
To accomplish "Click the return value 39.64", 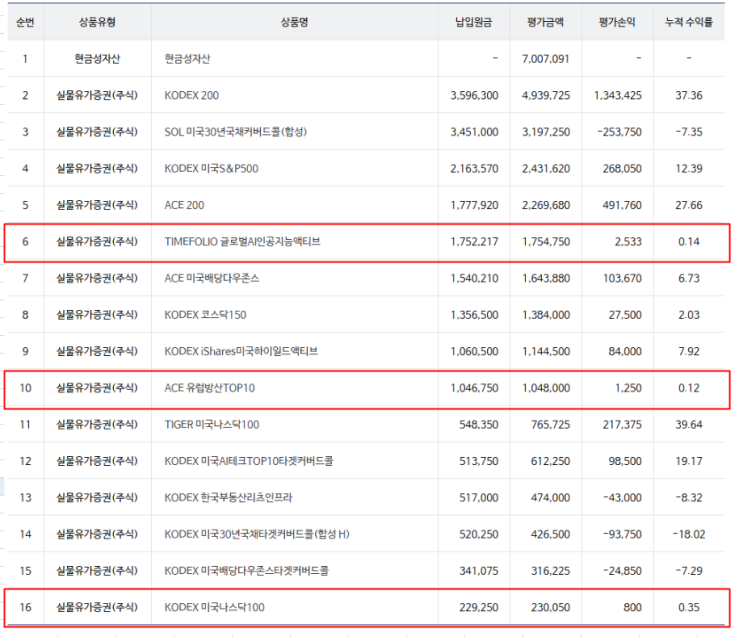I will coord(689,425).
